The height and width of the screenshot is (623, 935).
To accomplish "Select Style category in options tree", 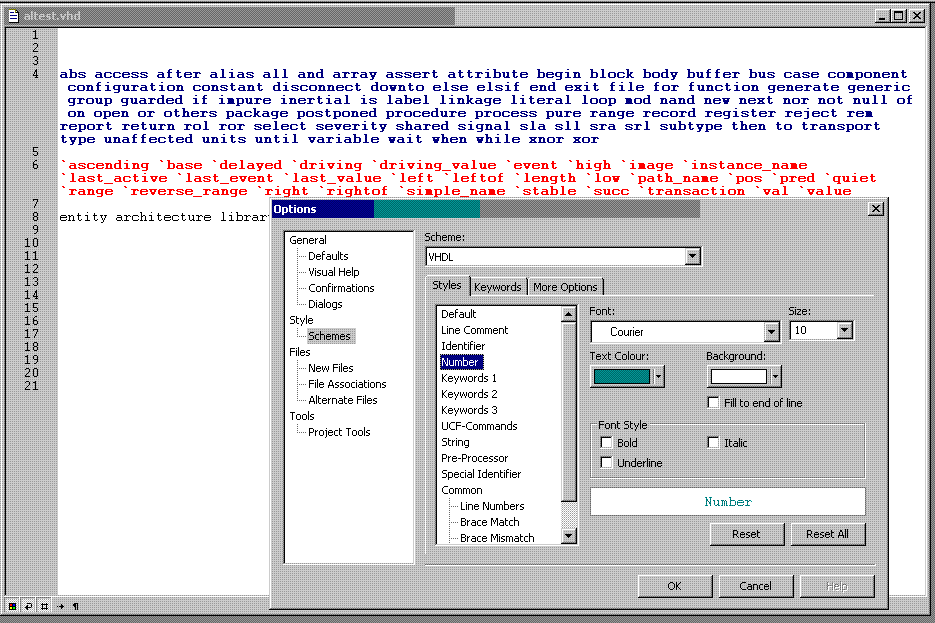I will pyautogui.click(x=301, y=320).
